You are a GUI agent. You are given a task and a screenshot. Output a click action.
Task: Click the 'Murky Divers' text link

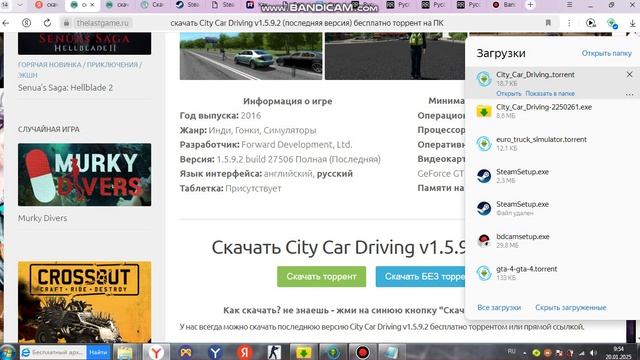click(x=42, y=218)
